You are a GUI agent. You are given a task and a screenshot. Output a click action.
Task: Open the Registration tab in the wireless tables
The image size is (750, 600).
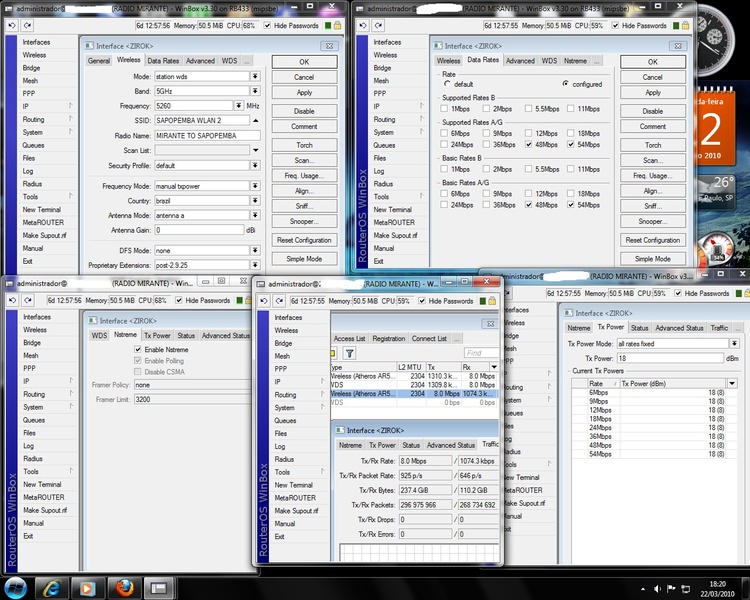[388, 338]
